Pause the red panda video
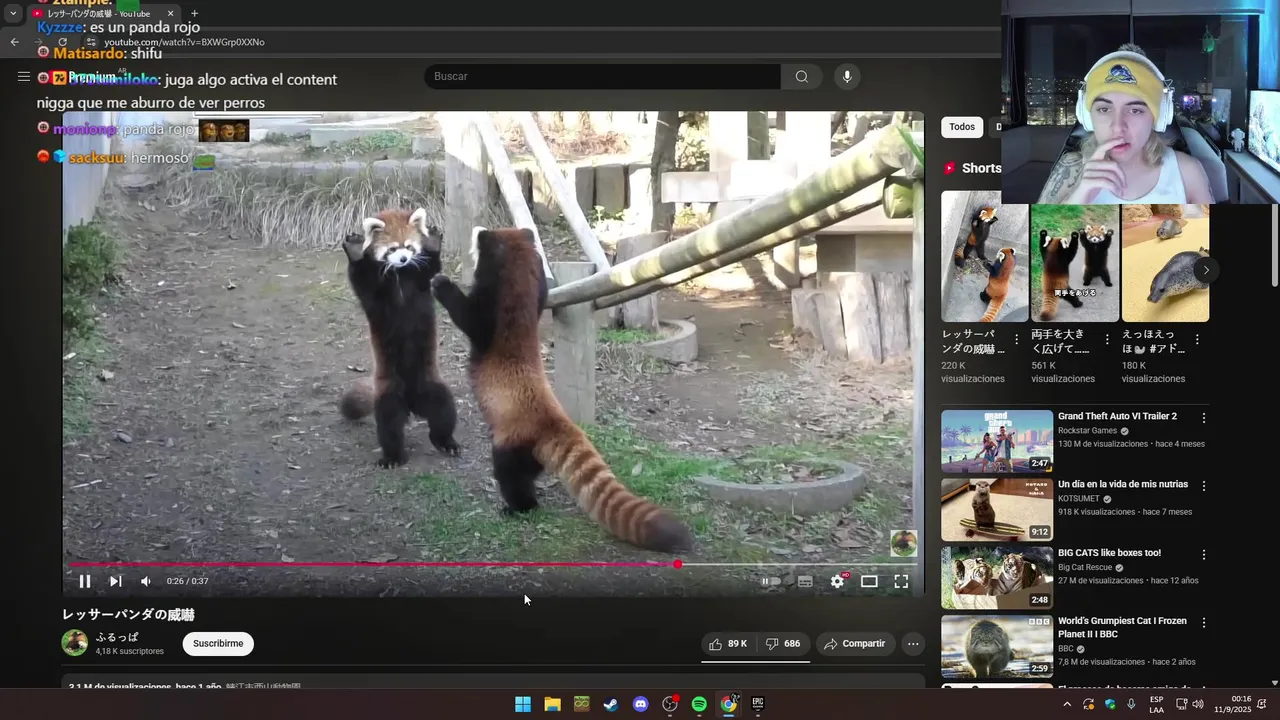Image resolution: width=1280 pixels, height=720 pixels. point(85,581)
